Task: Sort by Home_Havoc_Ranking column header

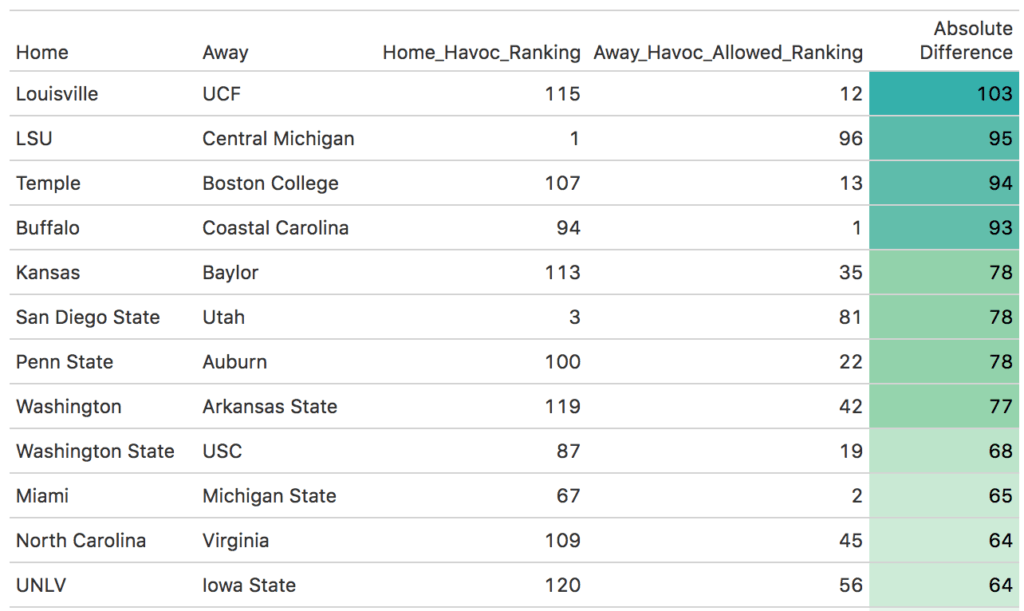Action: 481,52
